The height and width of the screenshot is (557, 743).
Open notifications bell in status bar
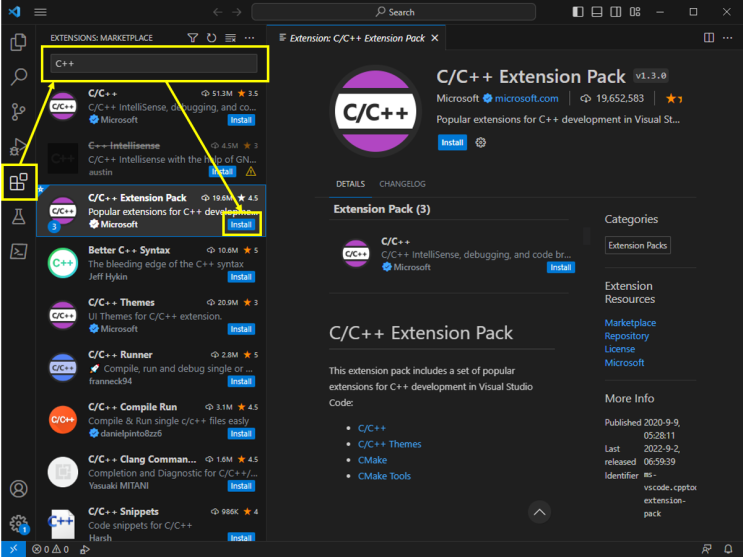(x=728, y=549)
